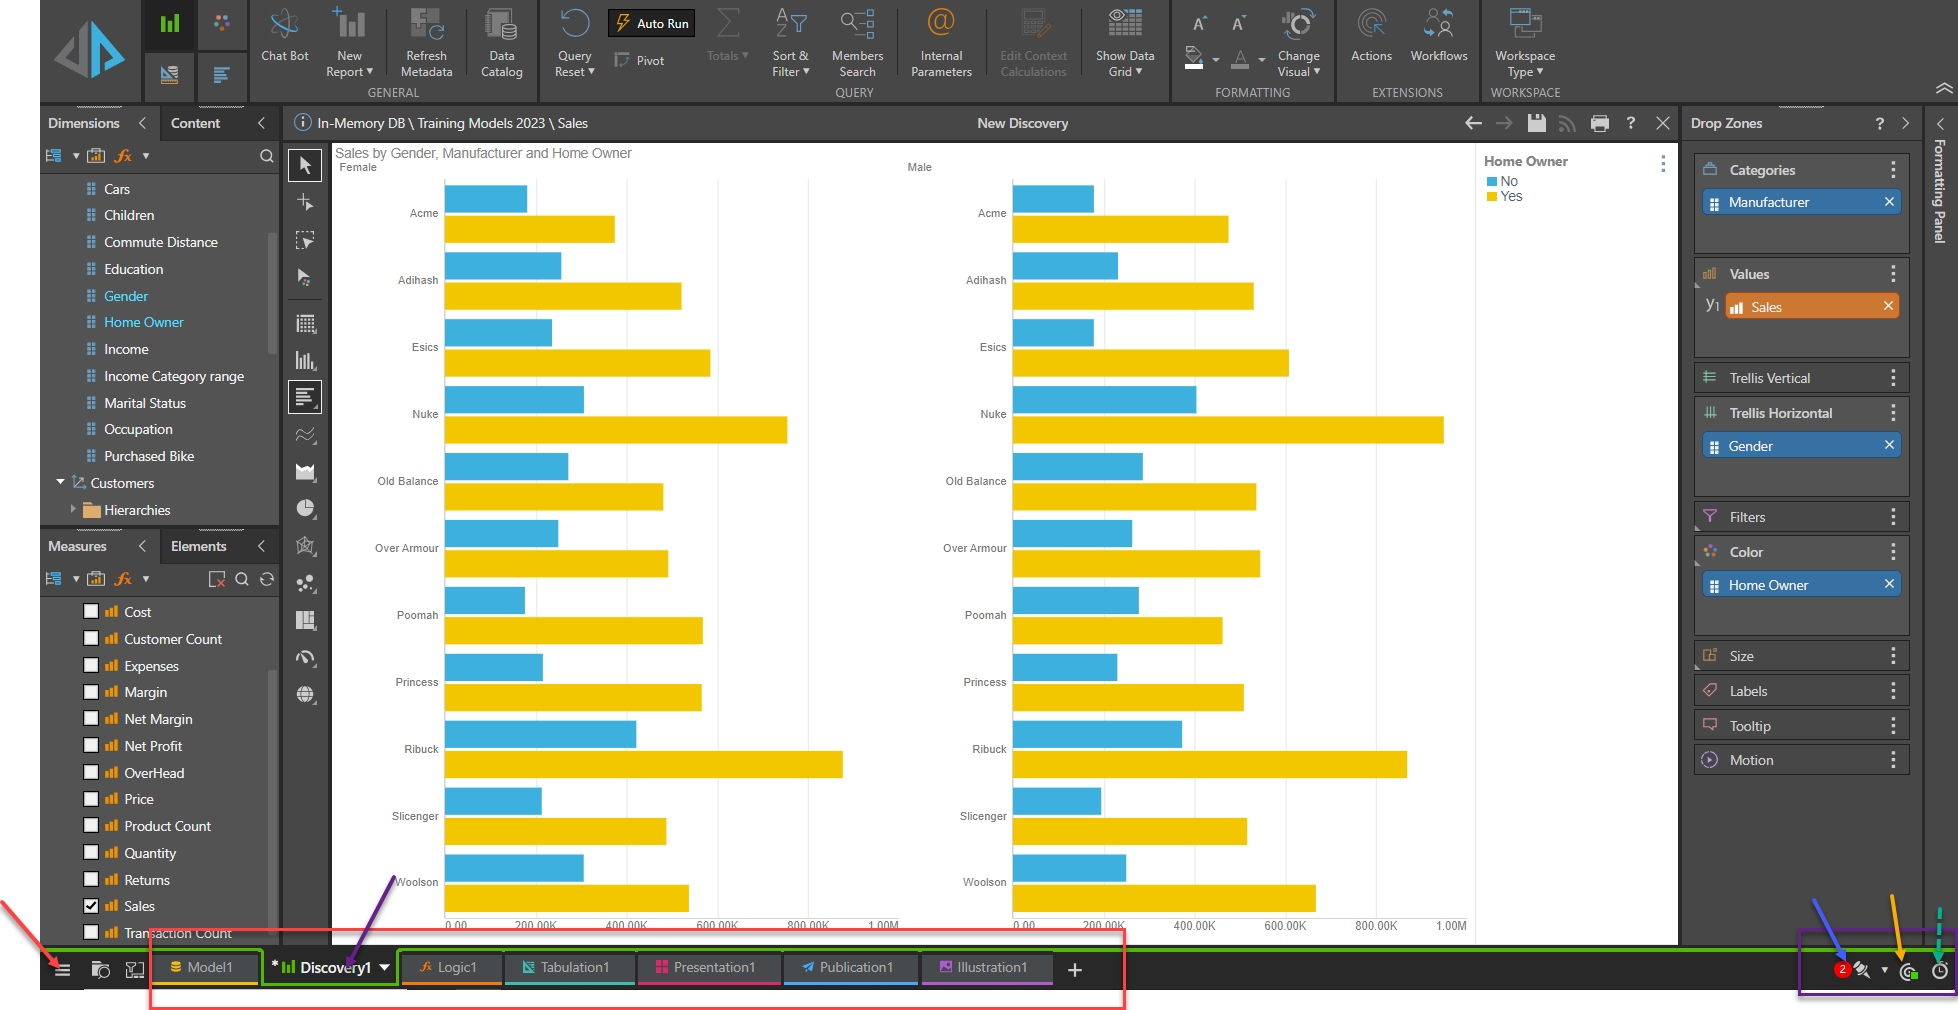Image resolution: width=1958 pixels, height=1010 pixels.
Task: Check the Margin measure checkbox
Action: pyautogui.click(x=91, y=692)
